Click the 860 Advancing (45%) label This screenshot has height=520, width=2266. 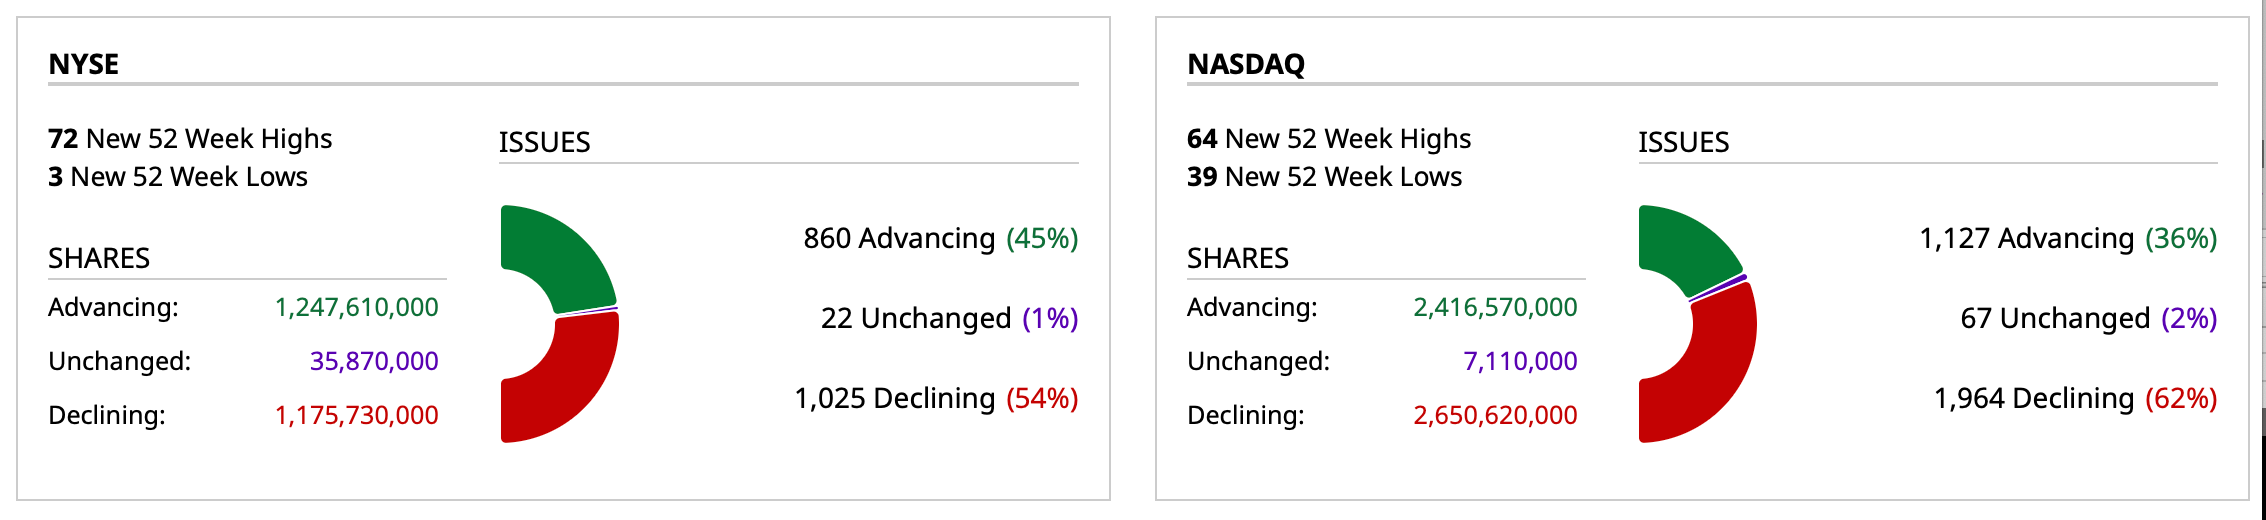[x=940, y=238]
